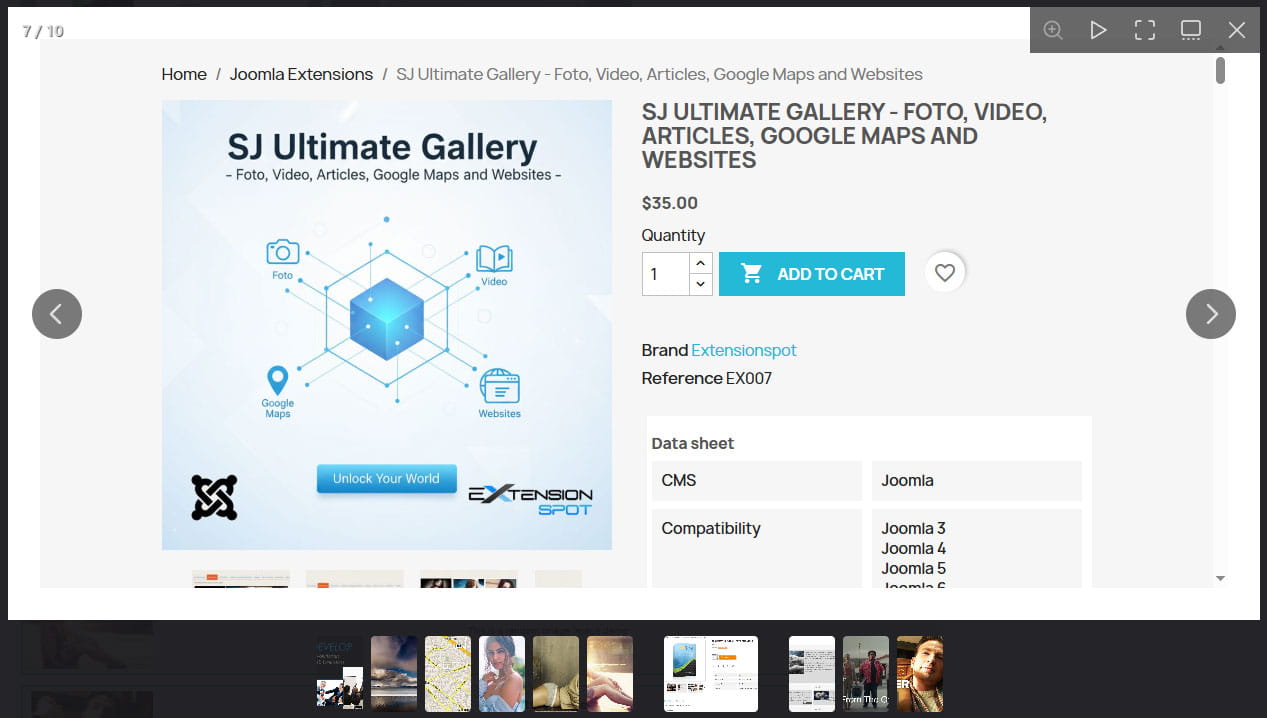Select the cloudy sky thumbnail
This screenshot has height=718, width=1267.
coord(394,674)
